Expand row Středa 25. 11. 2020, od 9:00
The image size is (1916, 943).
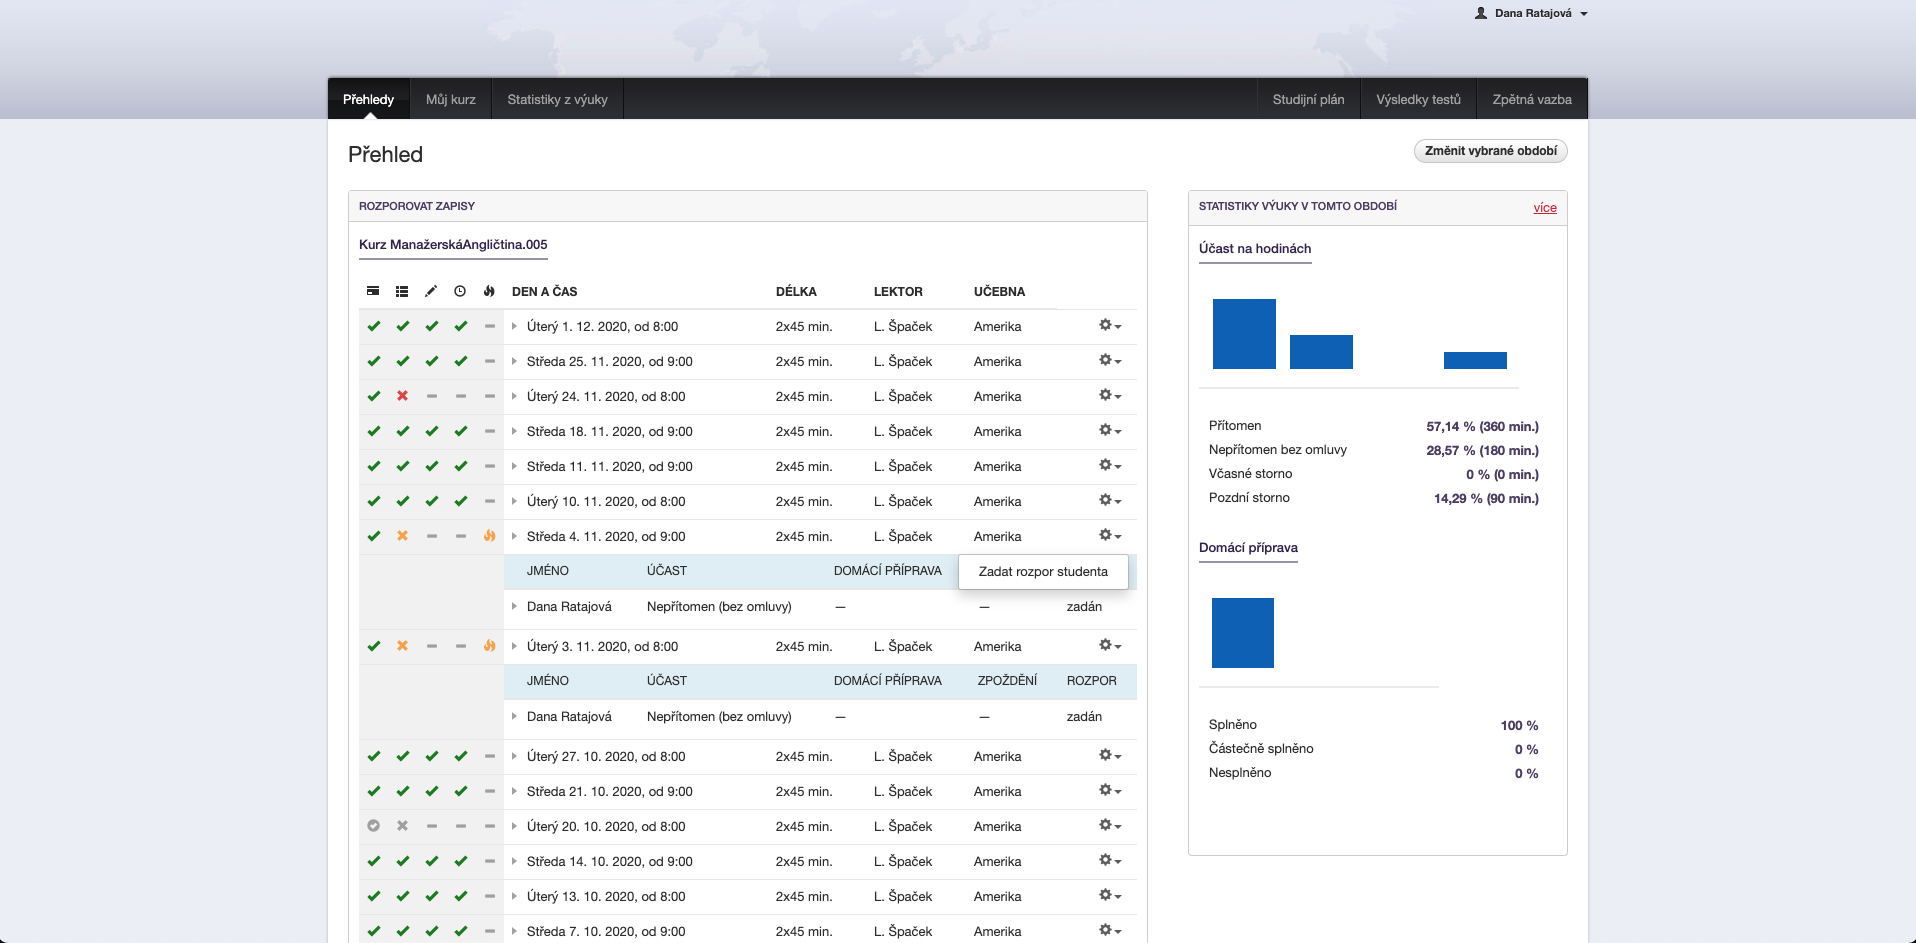tap(514, 361)
